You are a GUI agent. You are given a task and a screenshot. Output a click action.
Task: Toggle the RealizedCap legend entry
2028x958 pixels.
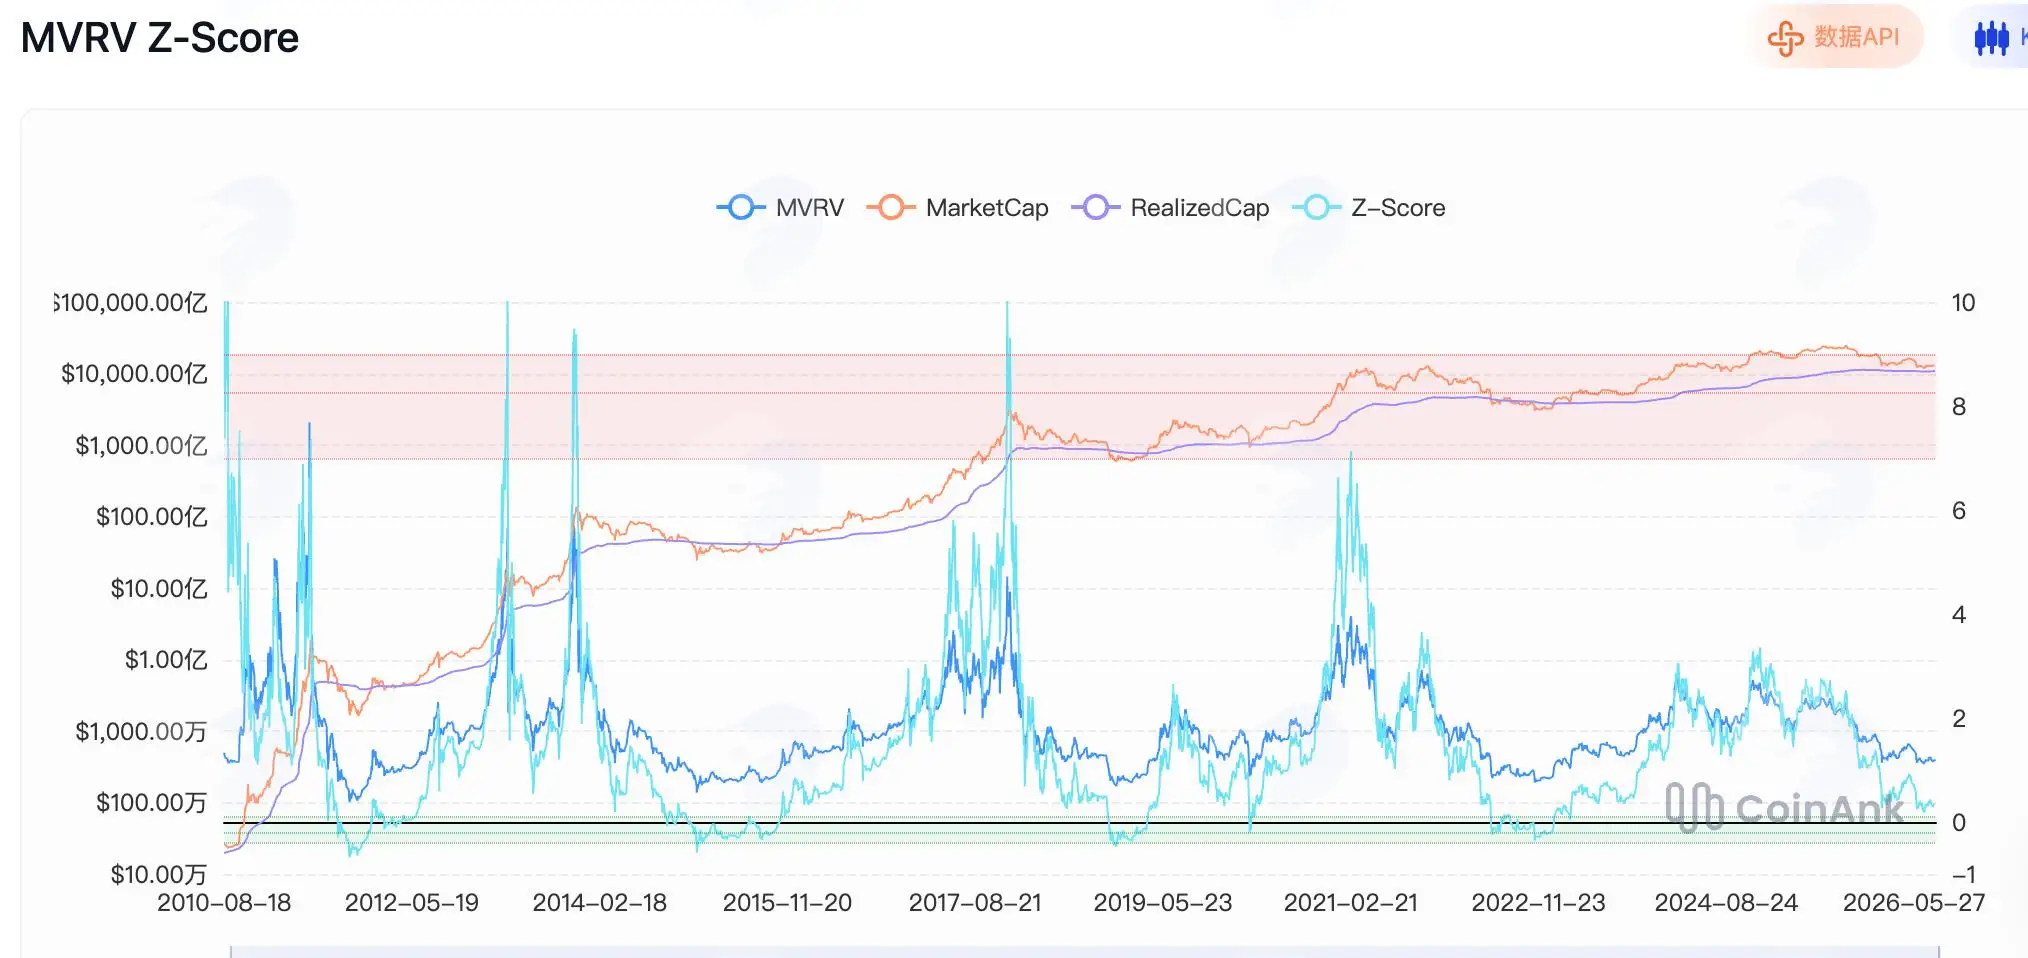point(1170,208)
